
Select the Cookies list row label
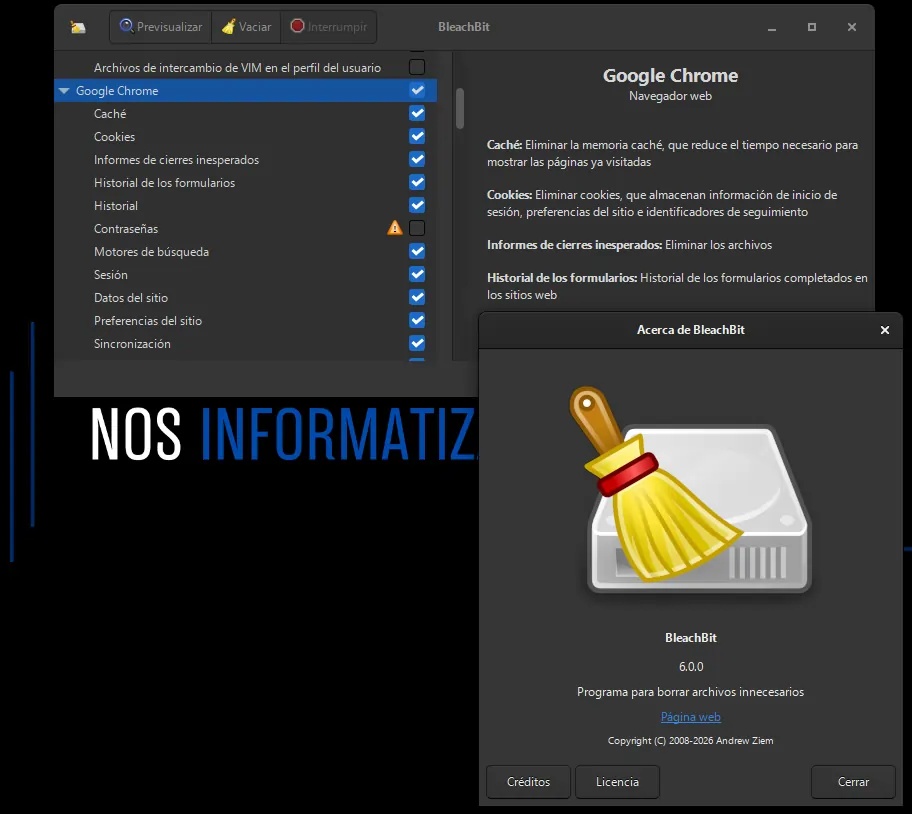(115, 137)
